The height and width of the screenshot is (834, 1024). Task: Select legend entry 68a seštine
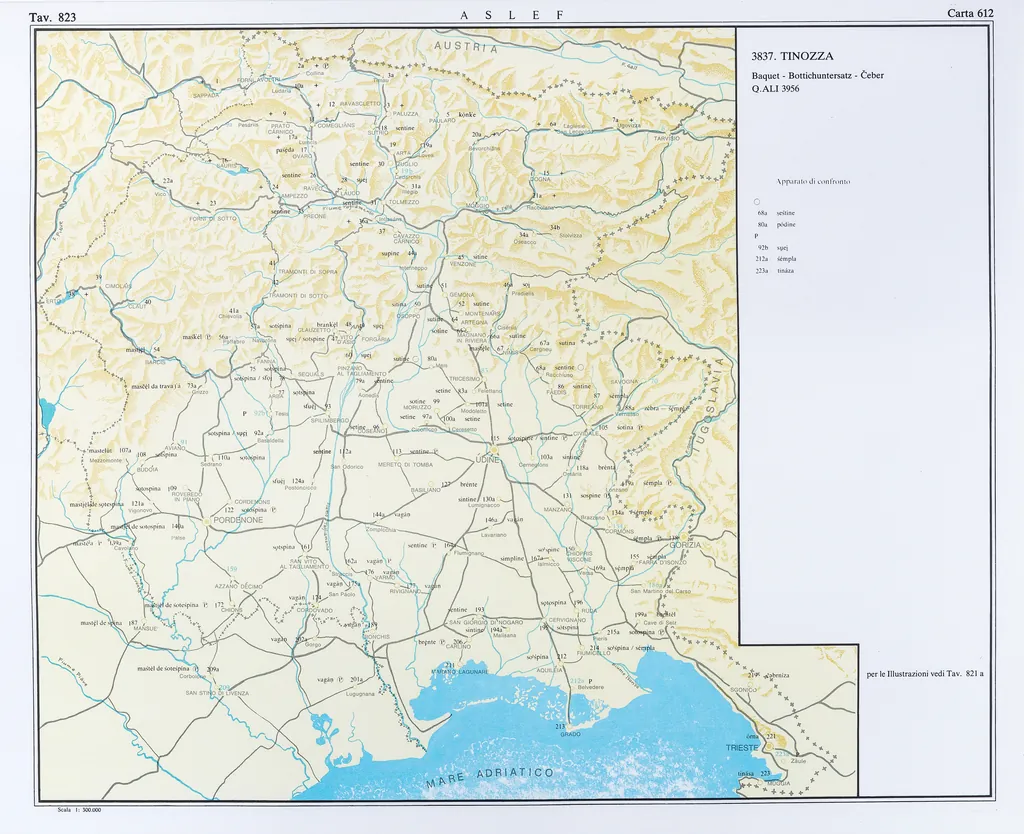pos(776,214)
